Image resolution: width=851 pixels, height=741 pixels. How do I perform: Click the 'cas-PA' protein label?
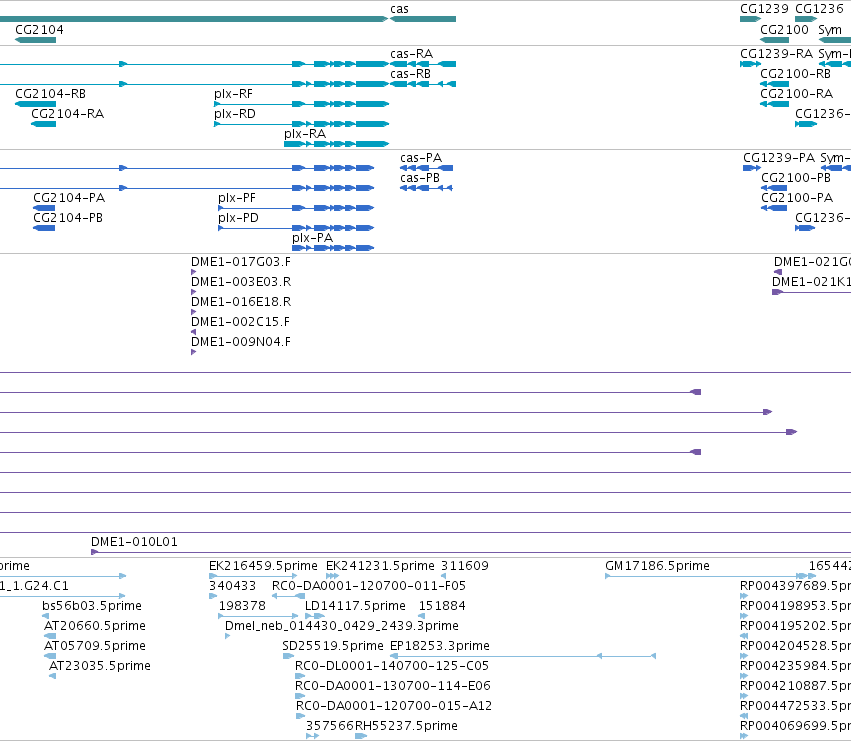pos(421,158)
